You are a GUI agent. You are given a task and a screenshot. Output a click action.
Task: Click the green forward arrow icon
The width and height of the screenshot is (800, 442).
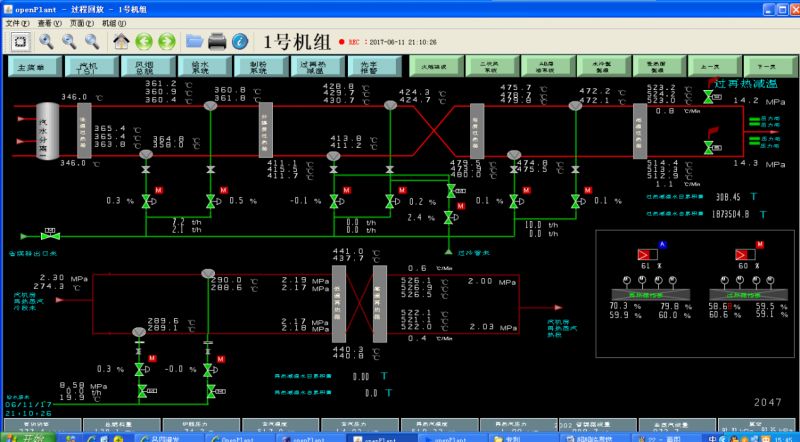pos(167,41)
